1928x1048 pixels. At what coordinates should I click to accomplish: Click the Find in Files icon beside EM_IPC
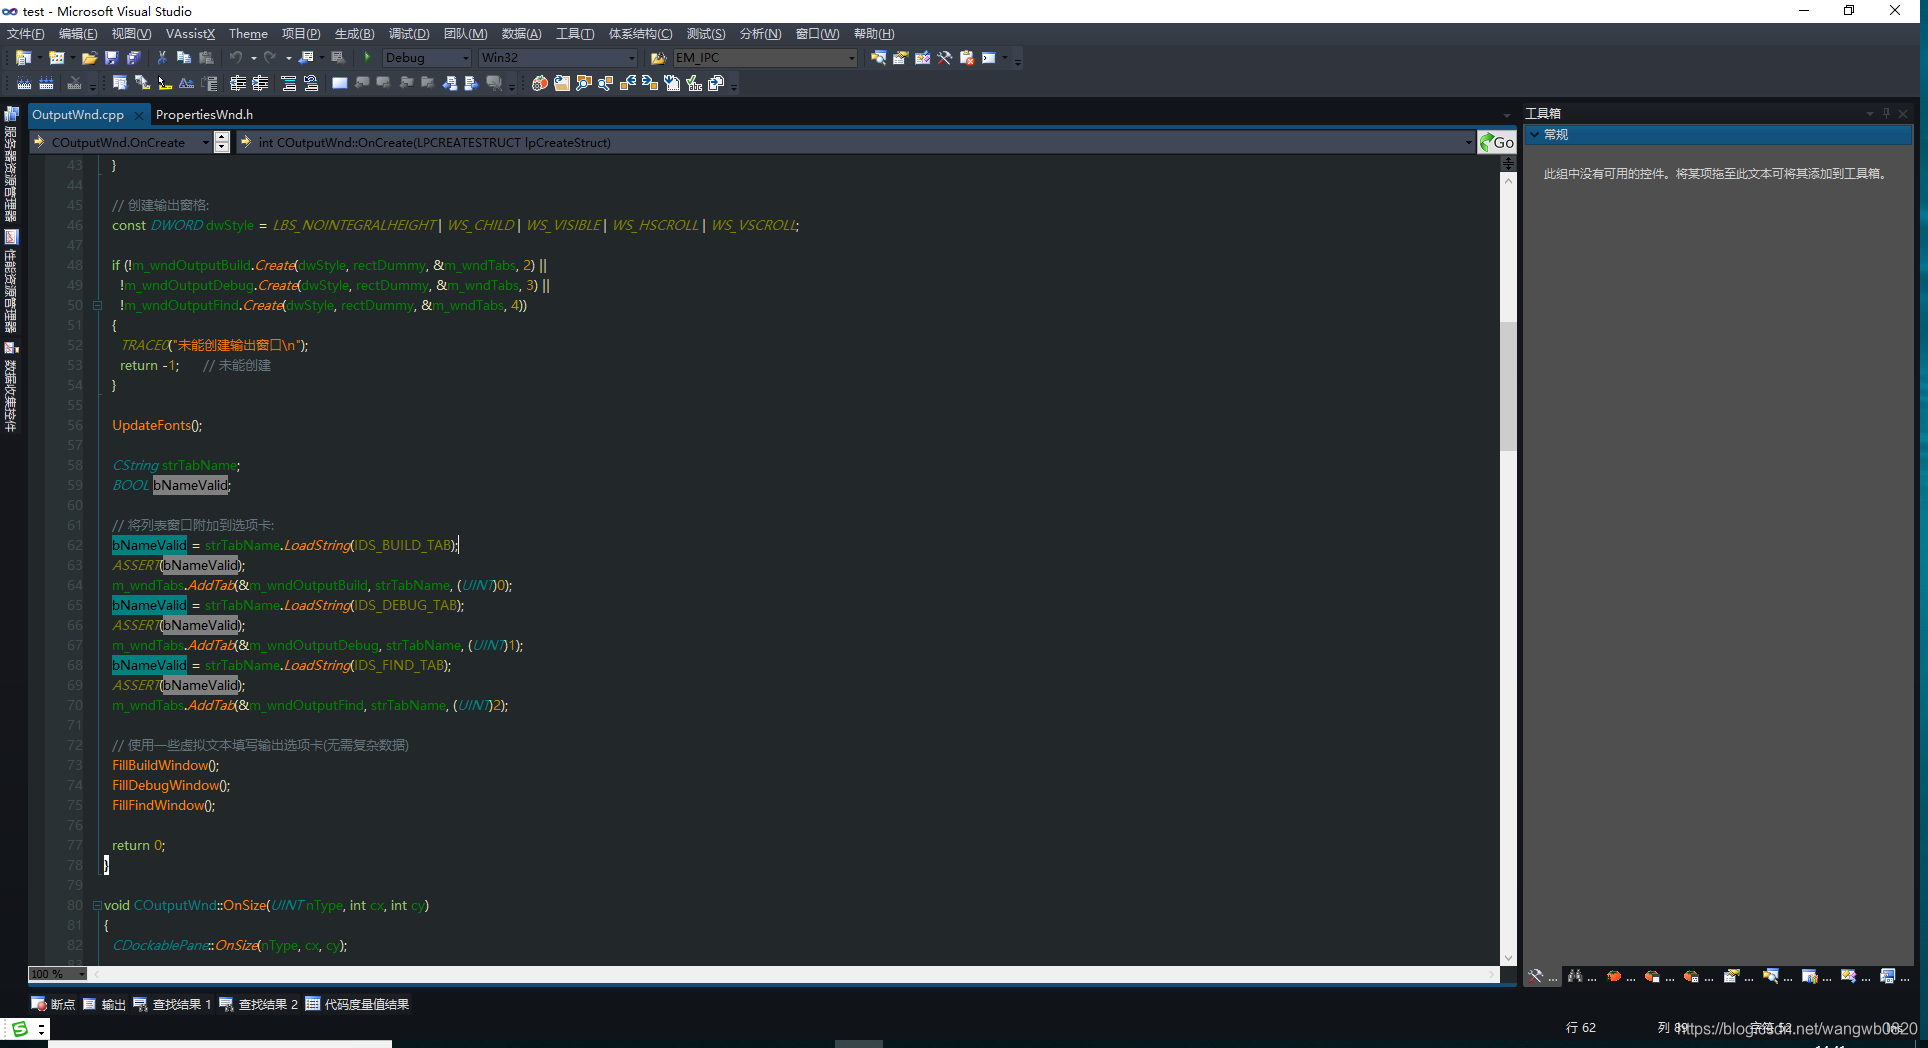(658, 58)
